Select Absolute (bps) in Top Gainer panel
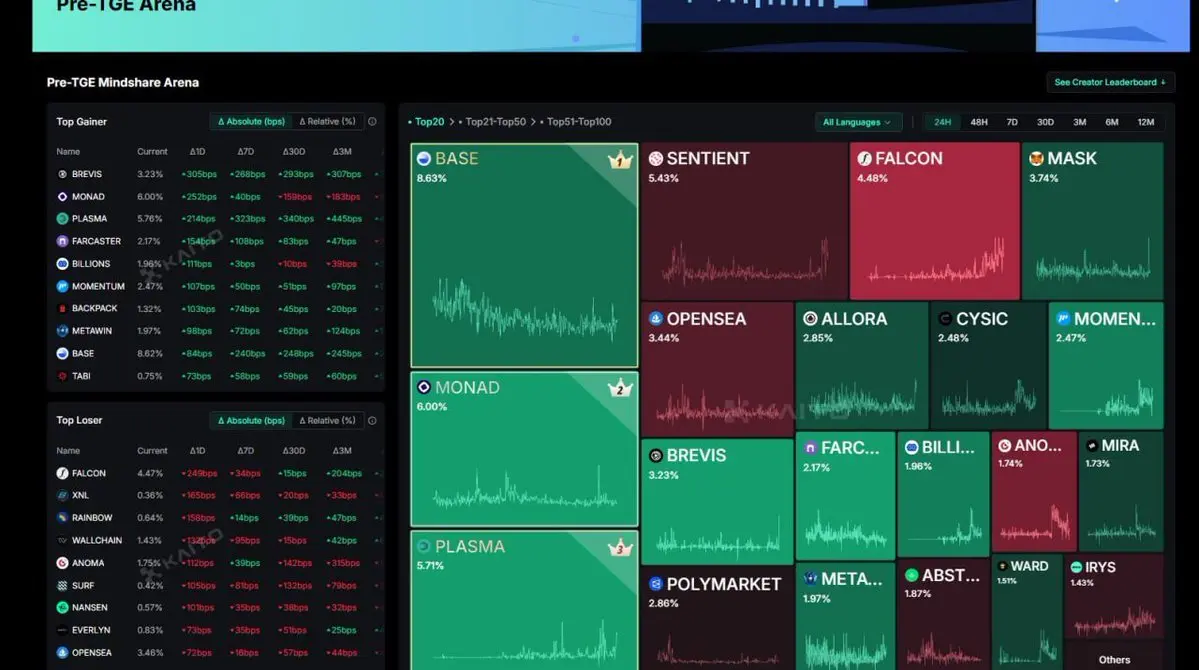This screenshot has height=670, width=1199. (x=252, y=122)
